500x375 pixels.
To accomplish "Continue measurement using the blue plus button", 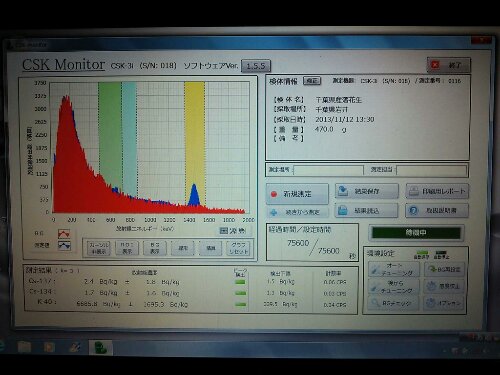I will click(x=297, y=212).
